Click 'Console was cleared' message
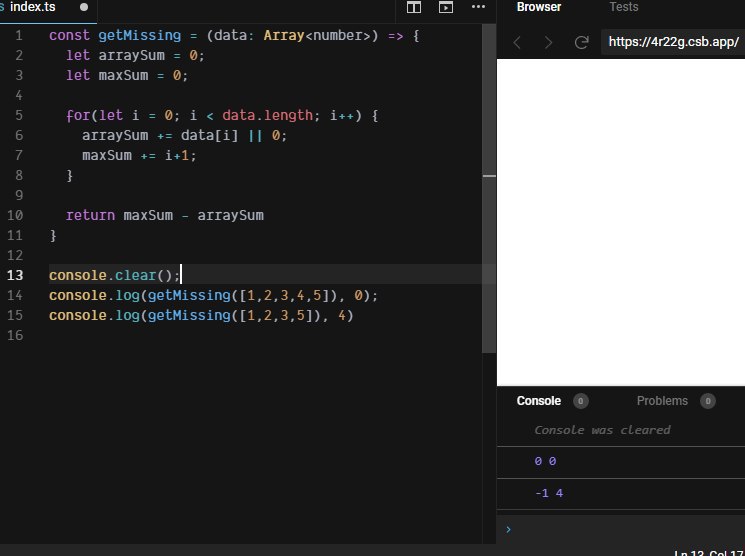Image resolution: width=745 pixels, height=556 pixels. point(602,430)
